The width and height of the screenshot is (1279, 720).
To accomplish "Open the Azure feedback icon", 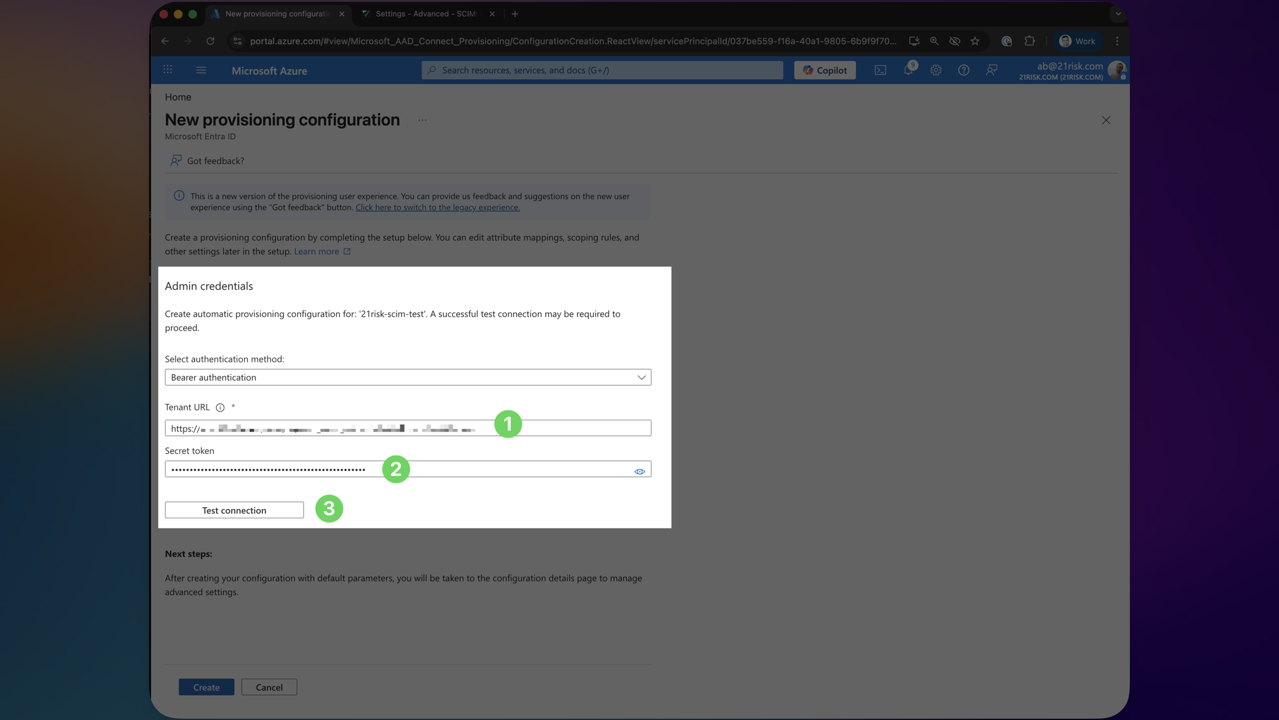I will click(x=990, y=70).
